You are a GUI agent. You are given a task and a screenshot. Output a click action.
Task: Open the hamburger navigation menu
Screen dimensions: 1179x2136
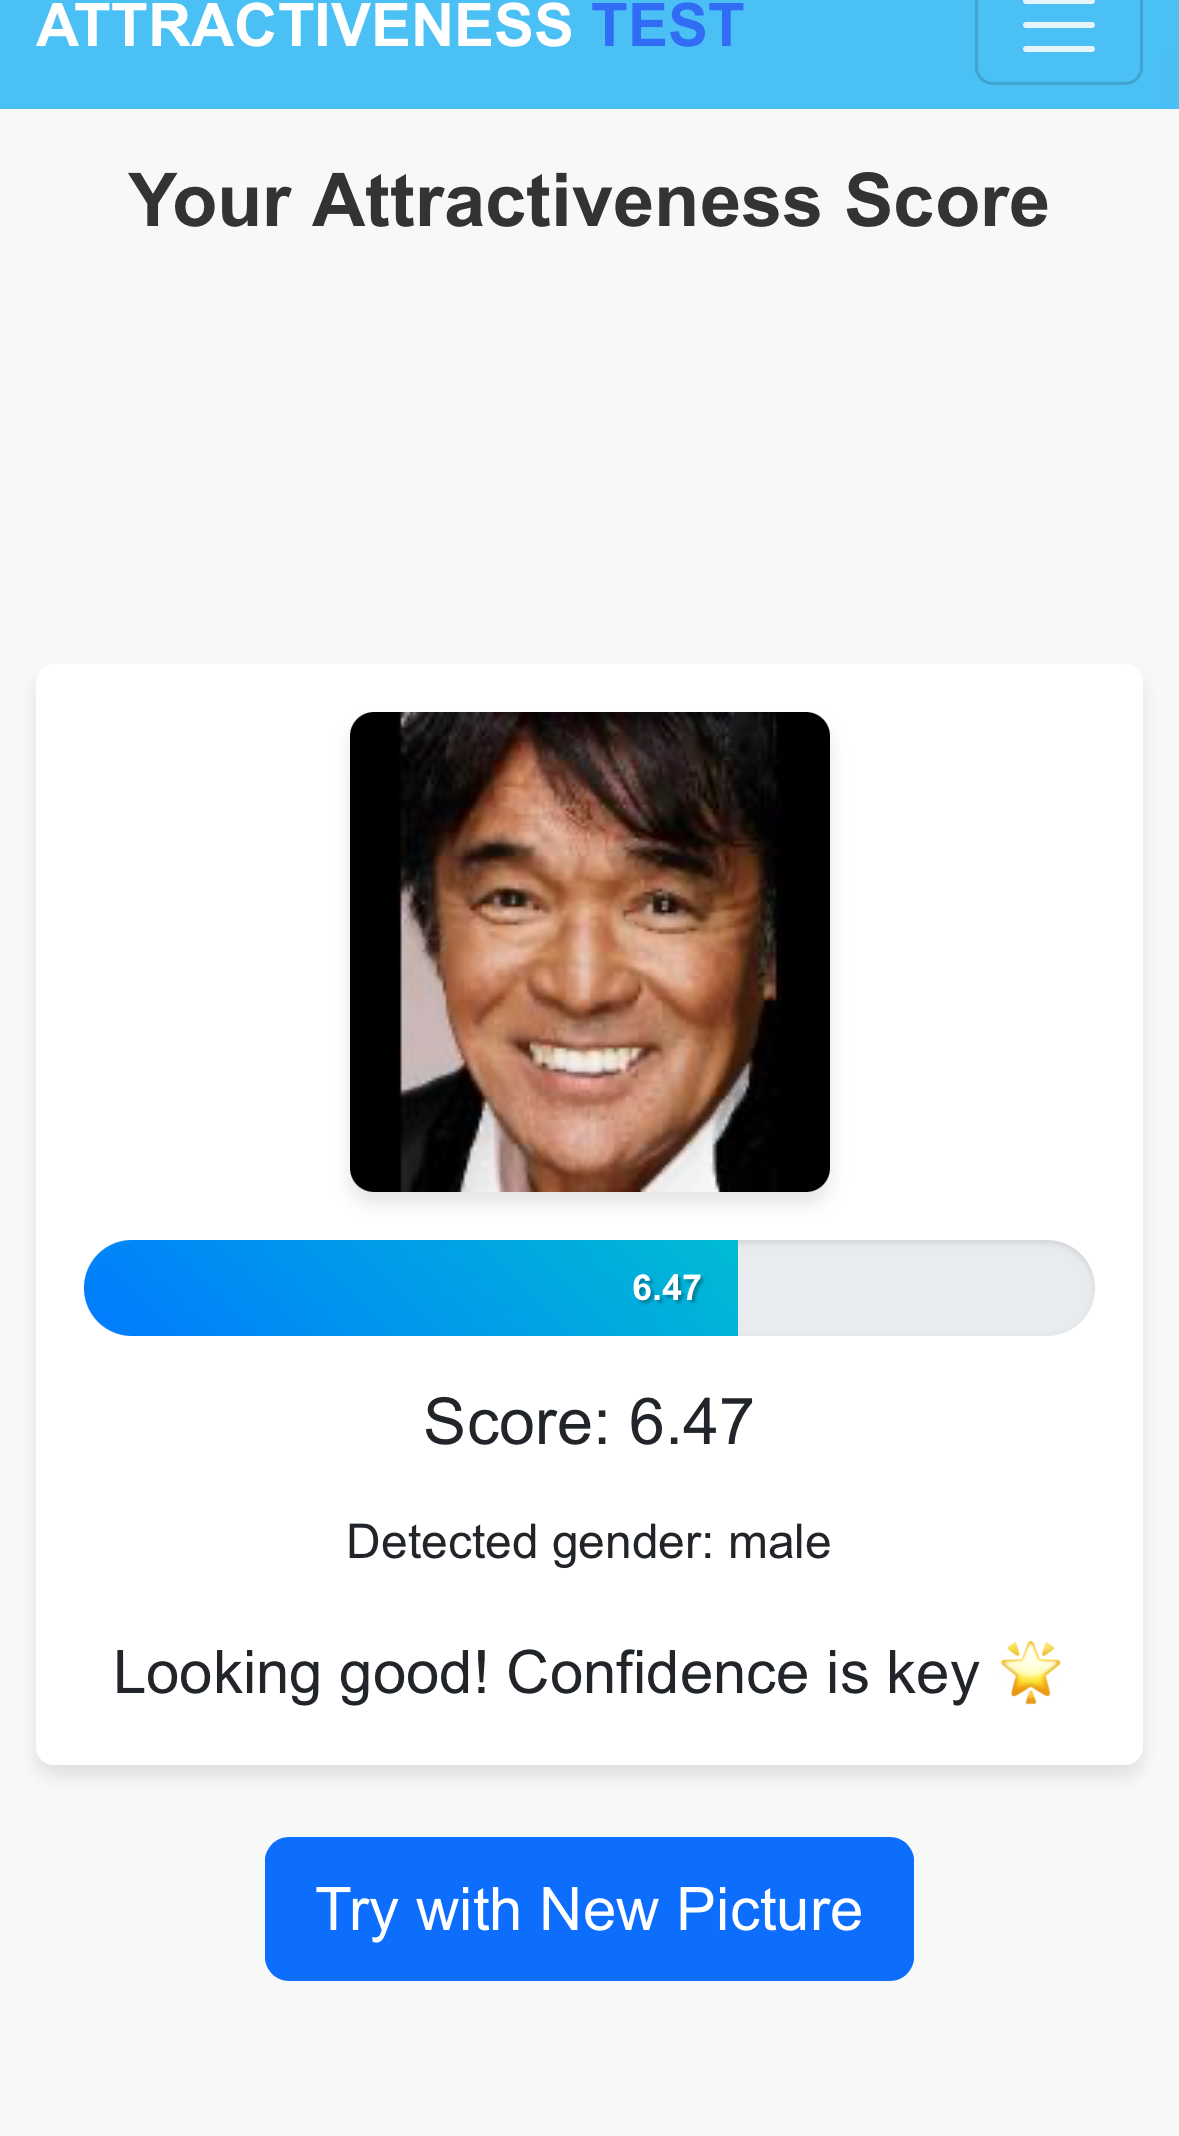pyautogui.click(x=1058, y=32)
